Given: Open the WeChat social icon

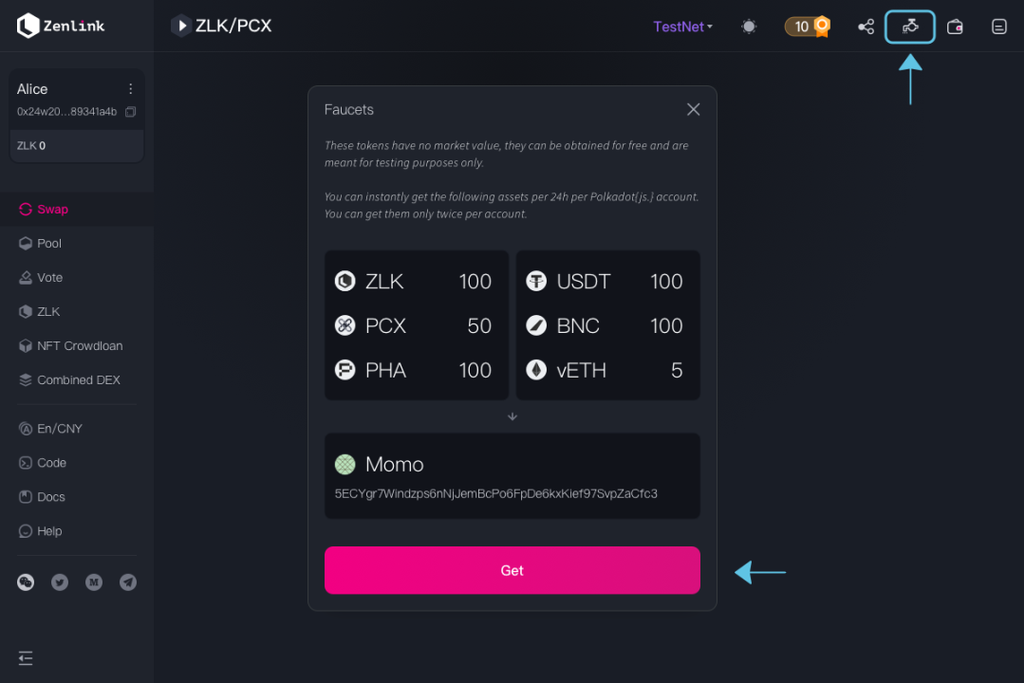Looking at the screenshot, I should click(25, 582).
